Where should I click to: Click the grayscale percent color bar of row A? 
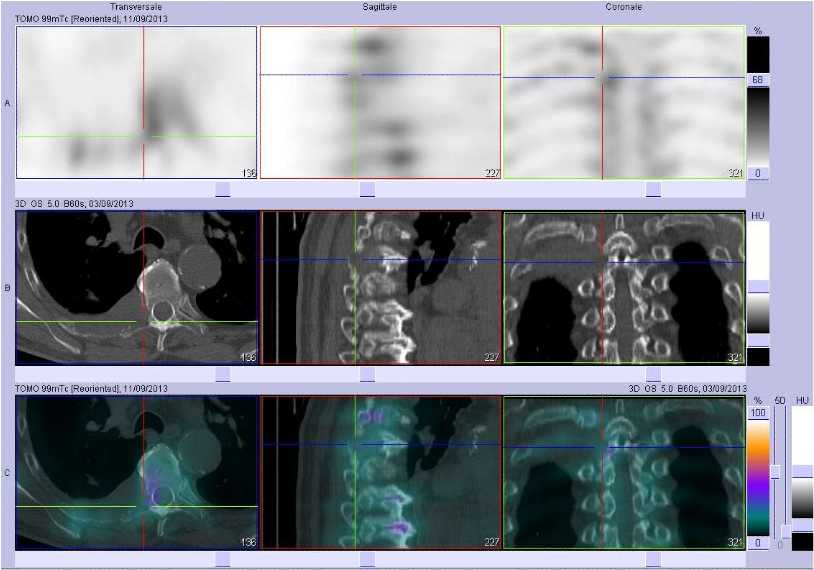pos(758,127)
